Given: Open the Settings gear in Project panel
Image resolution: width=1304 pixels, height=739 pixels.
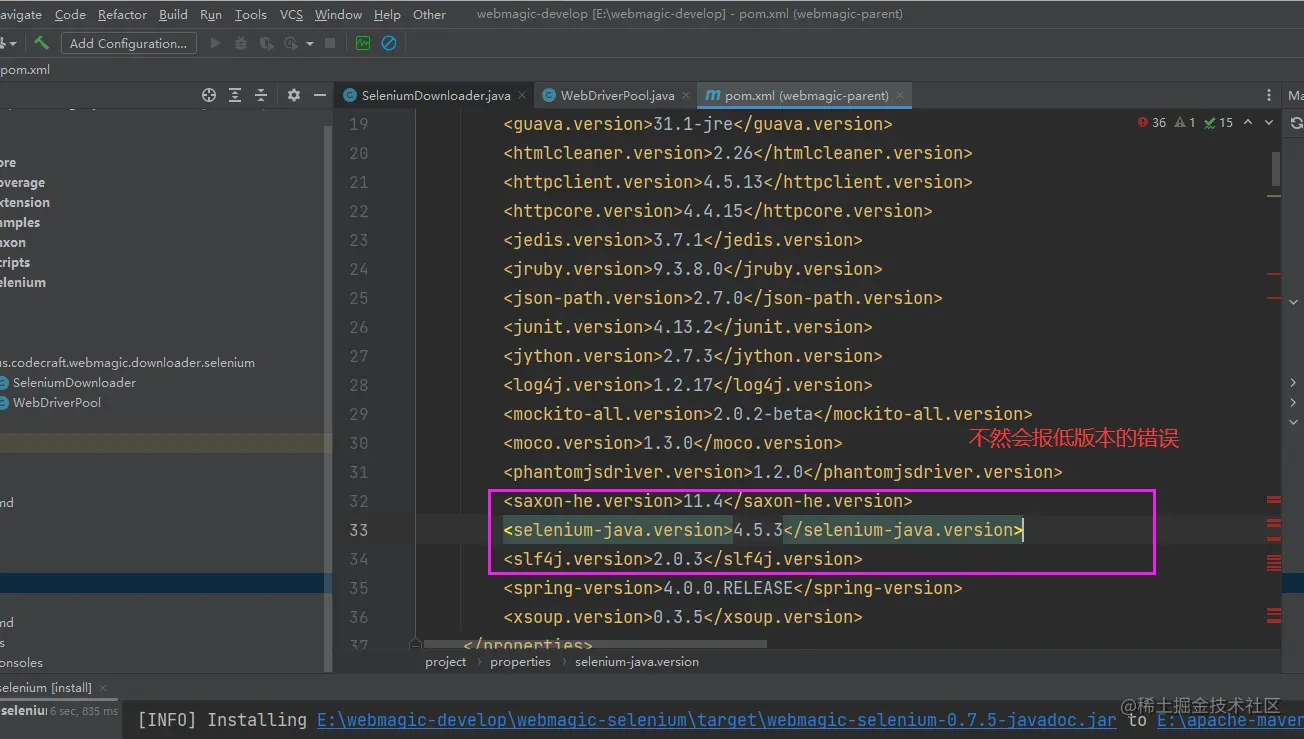Looking at the screenshot, I should click(x=294, y=94).
